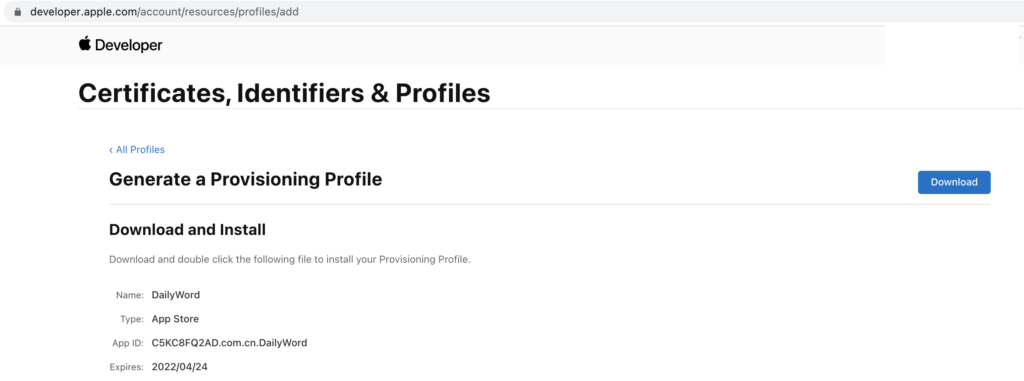This screenshot has width=1024, height=381.
Task: Click the Certificates, Identifiers & Profiles heading
Action: 284,93
